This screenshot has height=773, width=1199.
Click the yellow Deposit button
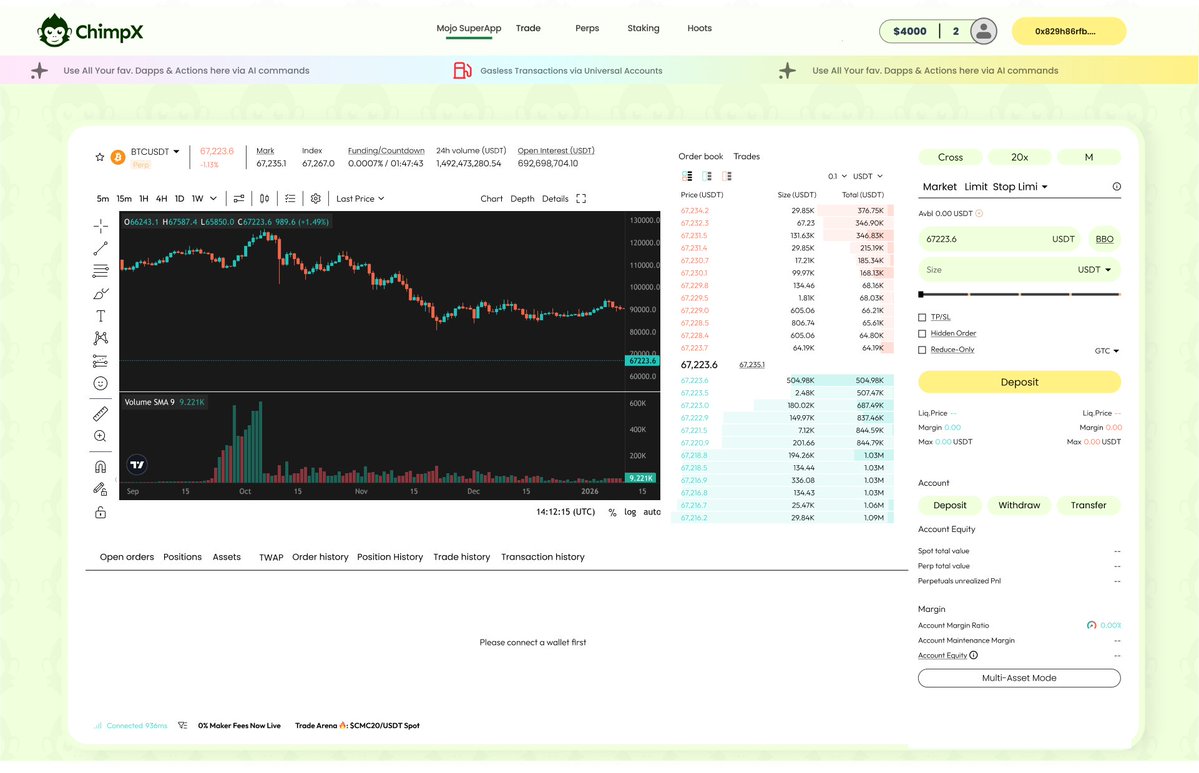click(1018, 382)
